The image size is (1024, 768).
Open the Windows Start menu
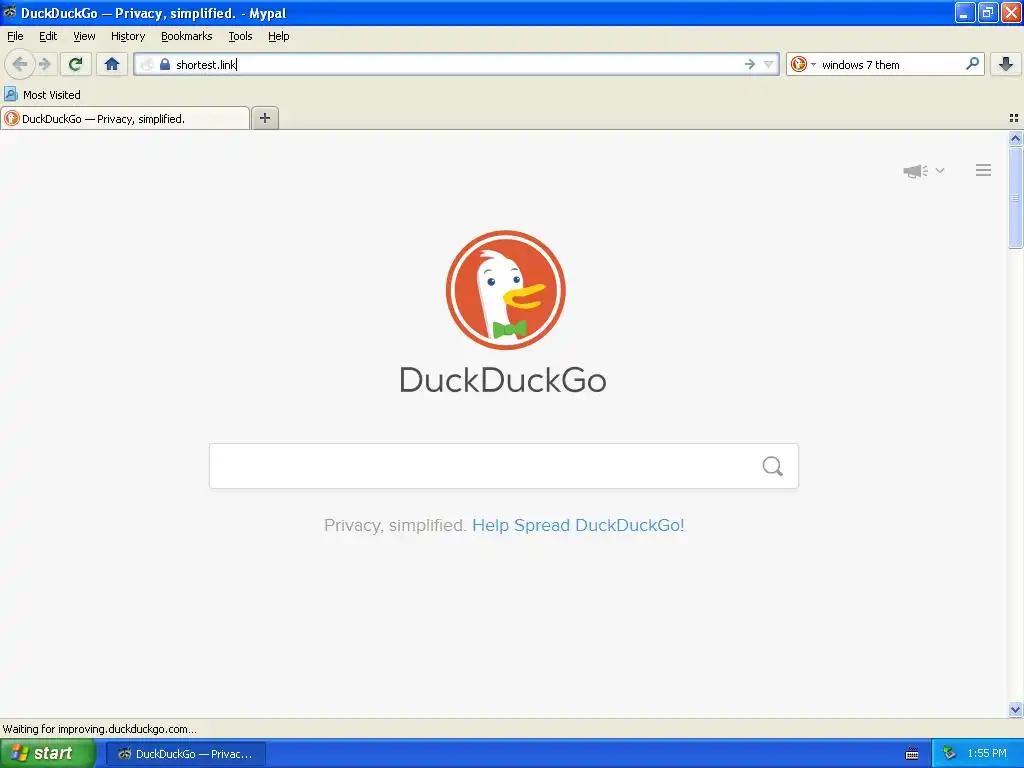(x=48, y=754)
